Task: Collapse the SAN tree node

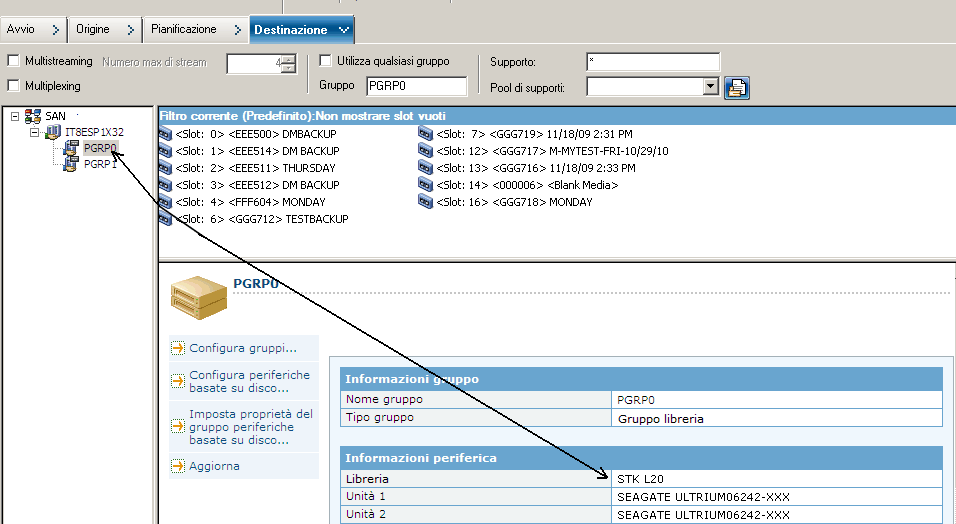Action: (x=15, y=116)
